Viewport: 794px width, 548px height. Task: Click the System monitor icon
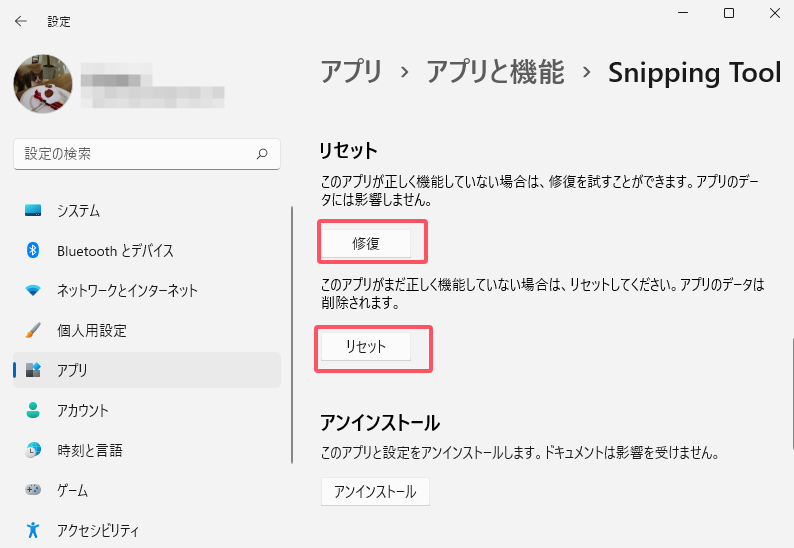(x=33, y=211)
